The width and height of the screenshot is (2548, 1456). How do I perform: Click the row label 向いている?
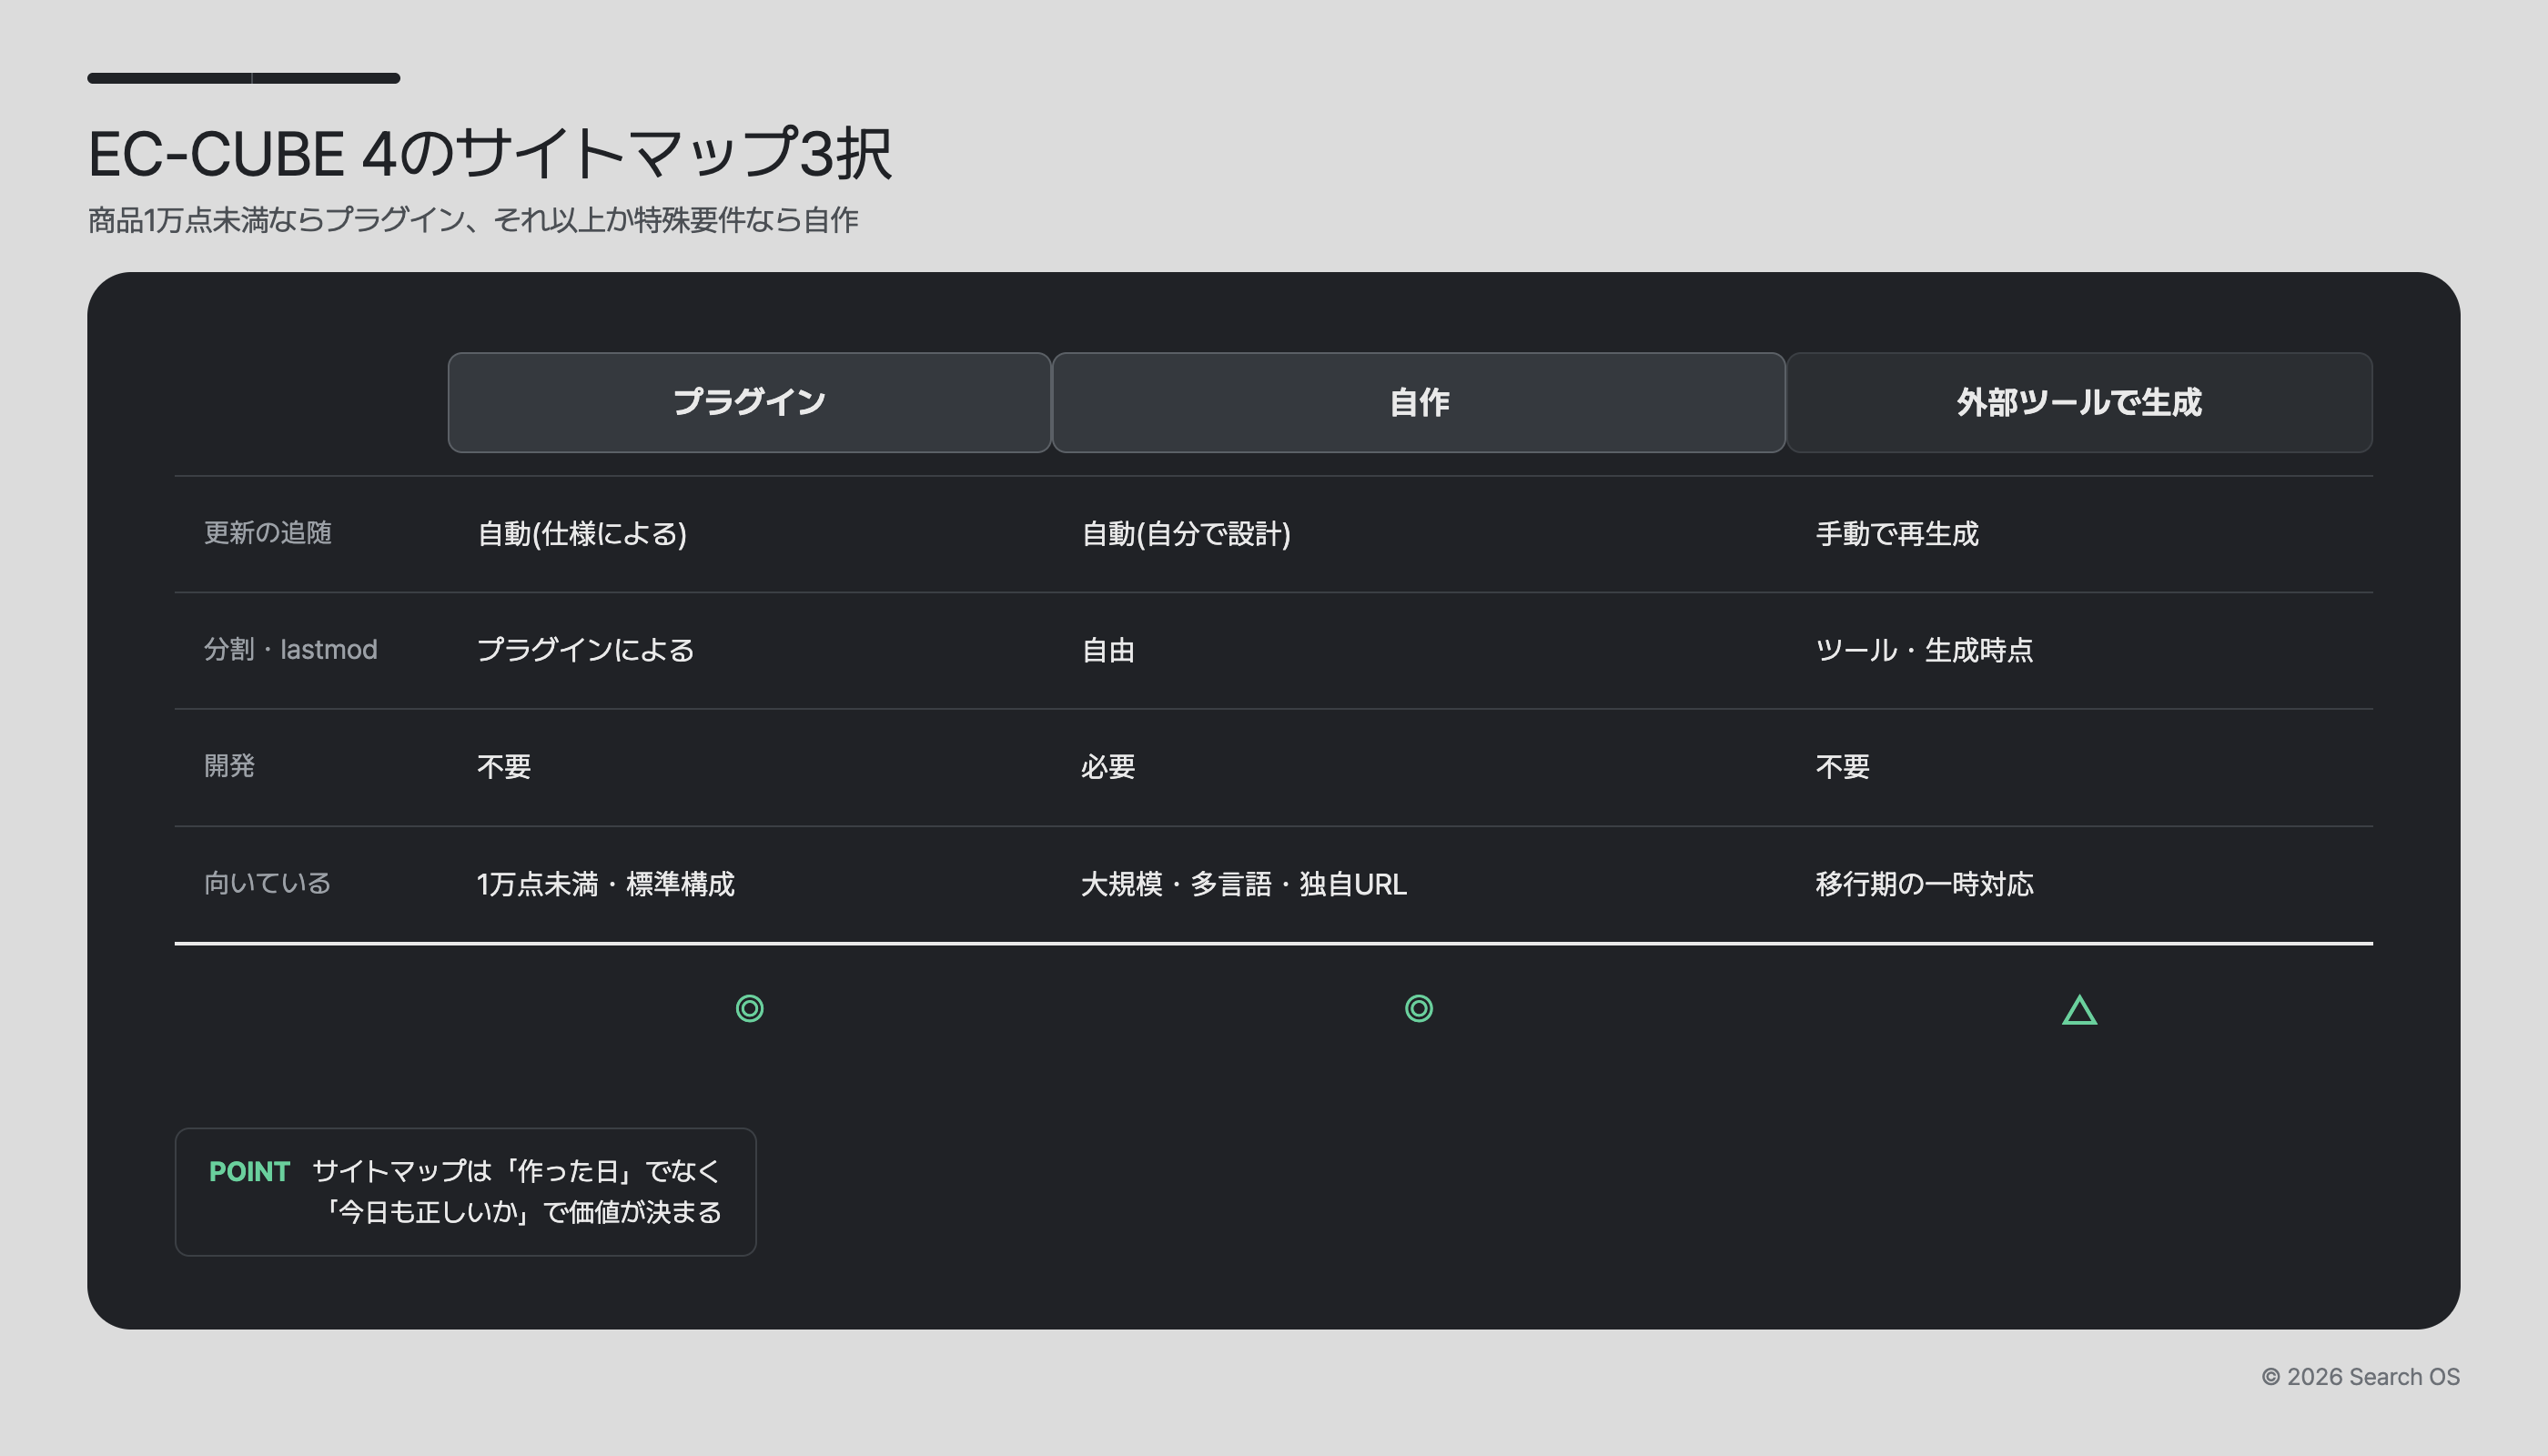[x=267, y=883]
